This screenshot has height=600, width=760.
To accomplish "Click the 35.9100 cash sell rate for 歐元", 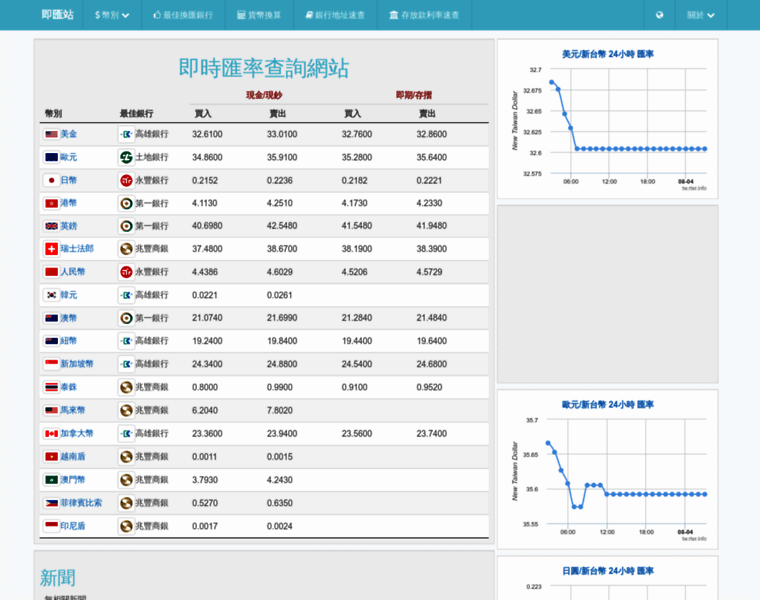I will tap(282, 157).
